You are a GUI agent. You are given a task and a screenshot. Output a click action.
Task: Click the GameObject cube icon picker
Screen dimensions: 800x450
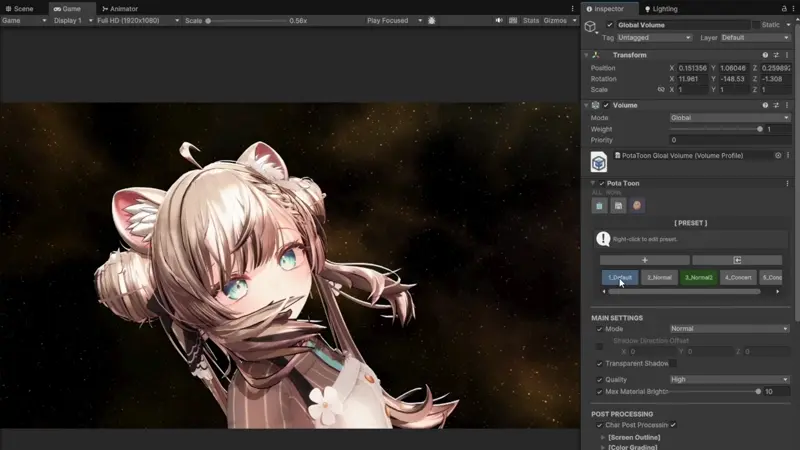point(590,27)
